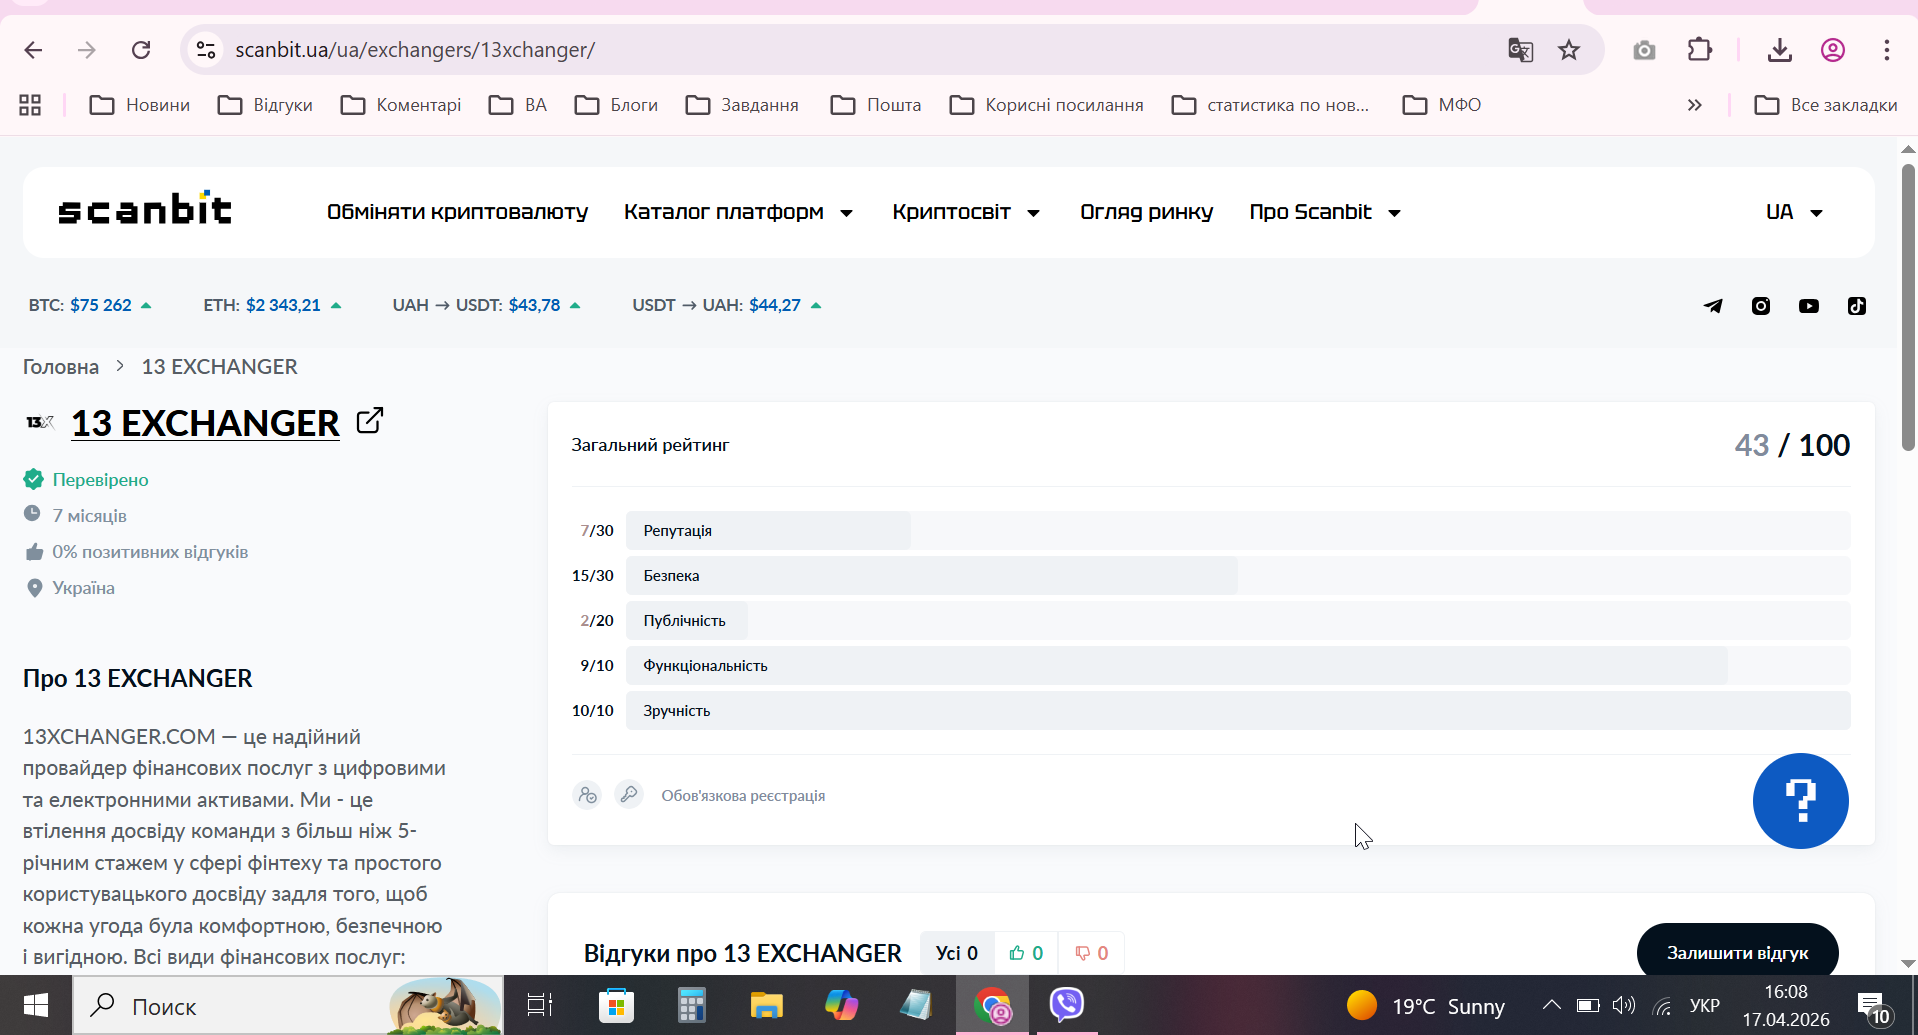Click the BTC price ticker
1918x1035 pixels.
[90, 305]
